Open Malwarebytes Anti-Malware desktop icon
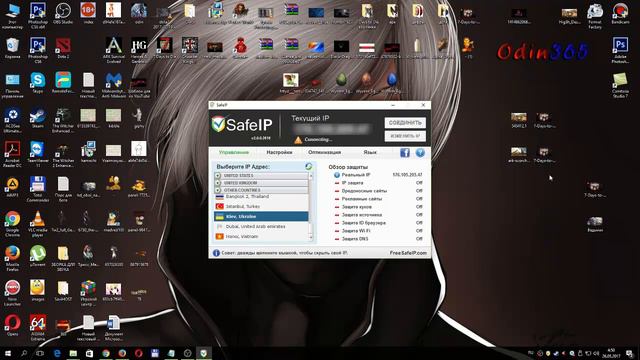This screenshot has width=640, height=360. [x=113, y=85]
